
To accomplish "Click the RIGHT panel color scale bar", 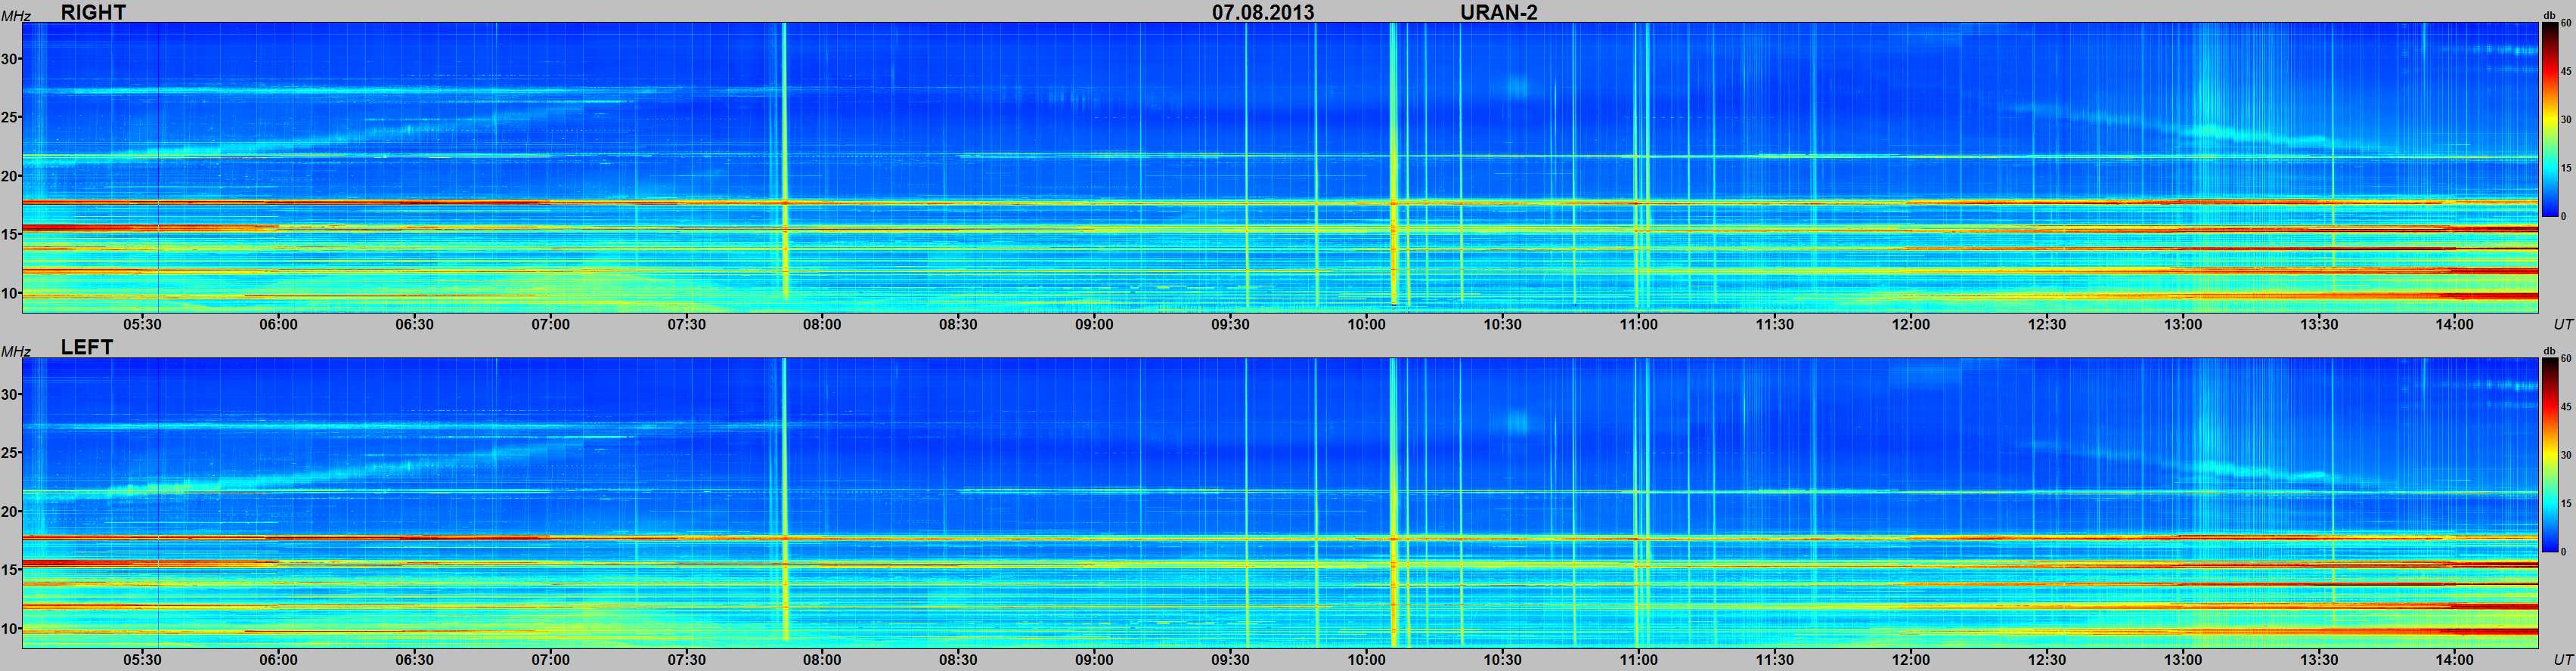I will pyautogui.click(x=2549, y=120).
